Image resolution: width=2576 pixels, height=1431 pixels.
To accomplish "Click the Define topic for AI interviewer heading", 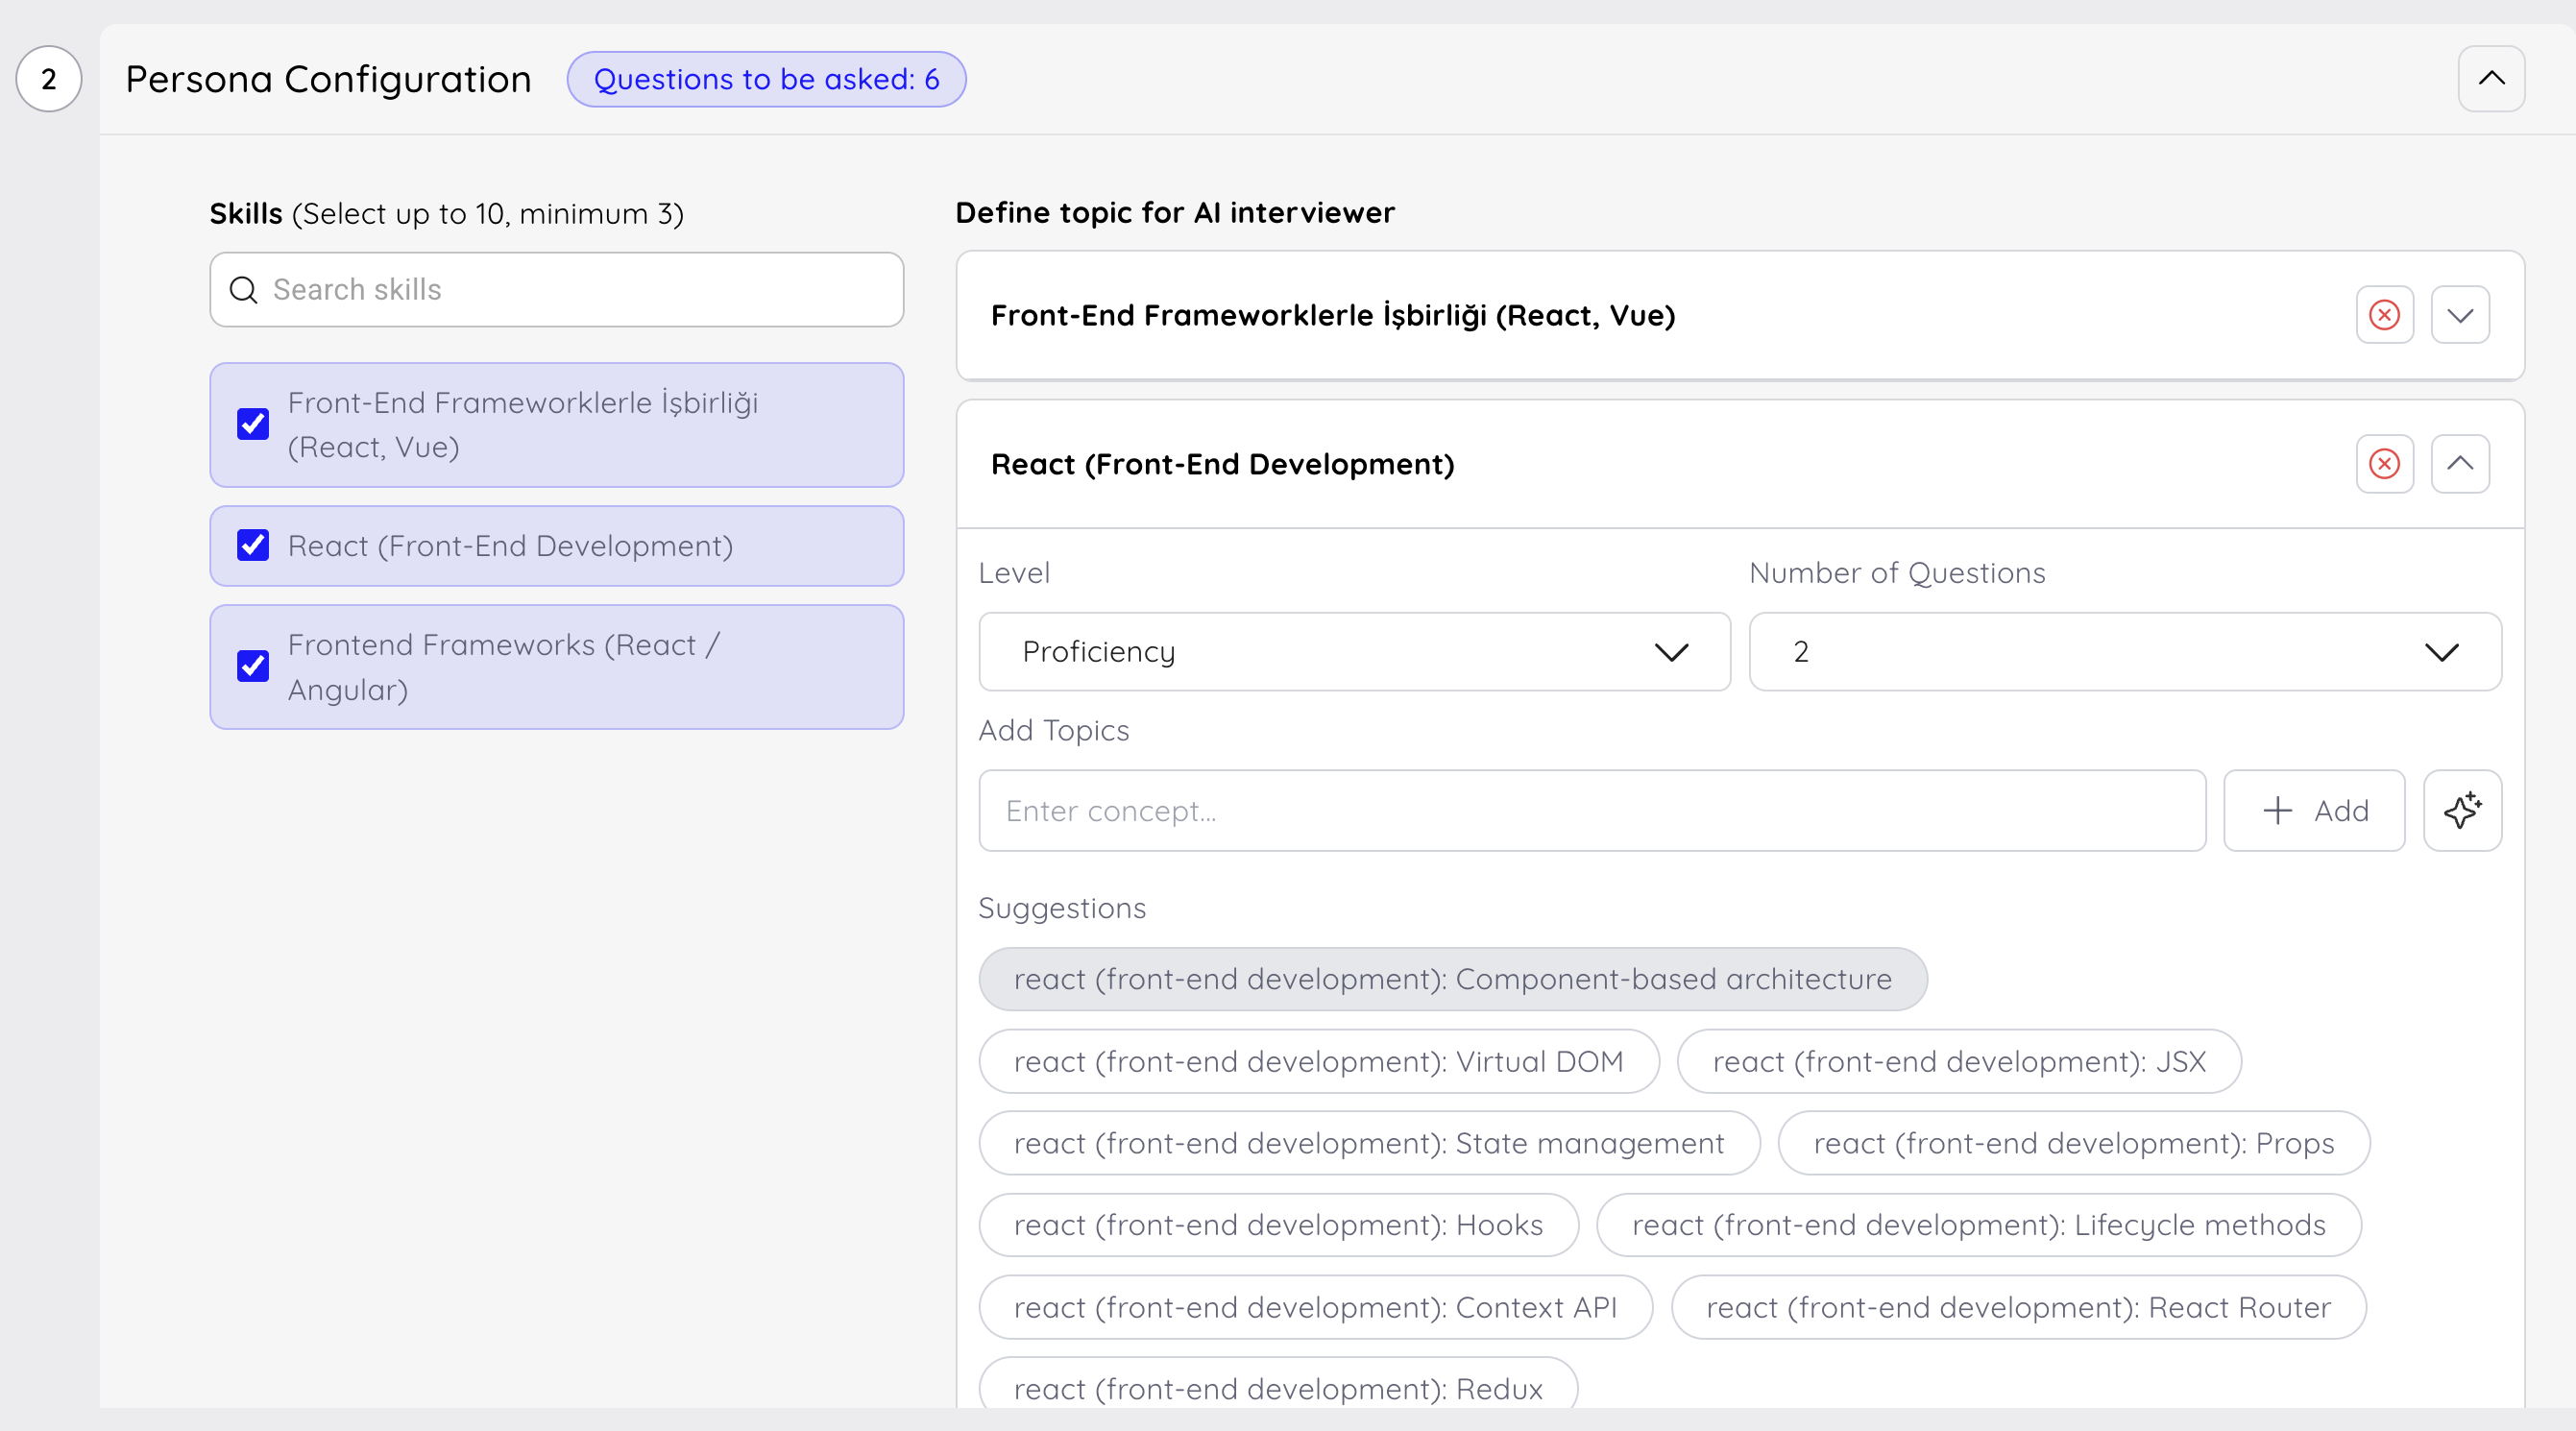I will (1175, 213).
